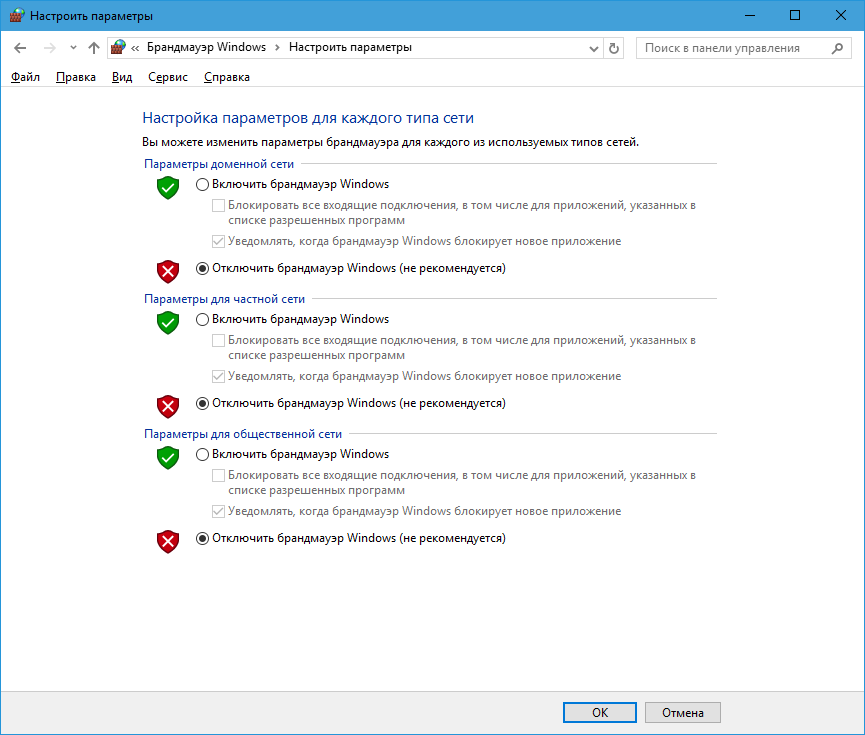Open the double-chevron breadcrumb overflow menu
Viewport: 865px width, 735px height.
[x=135, y=49]
